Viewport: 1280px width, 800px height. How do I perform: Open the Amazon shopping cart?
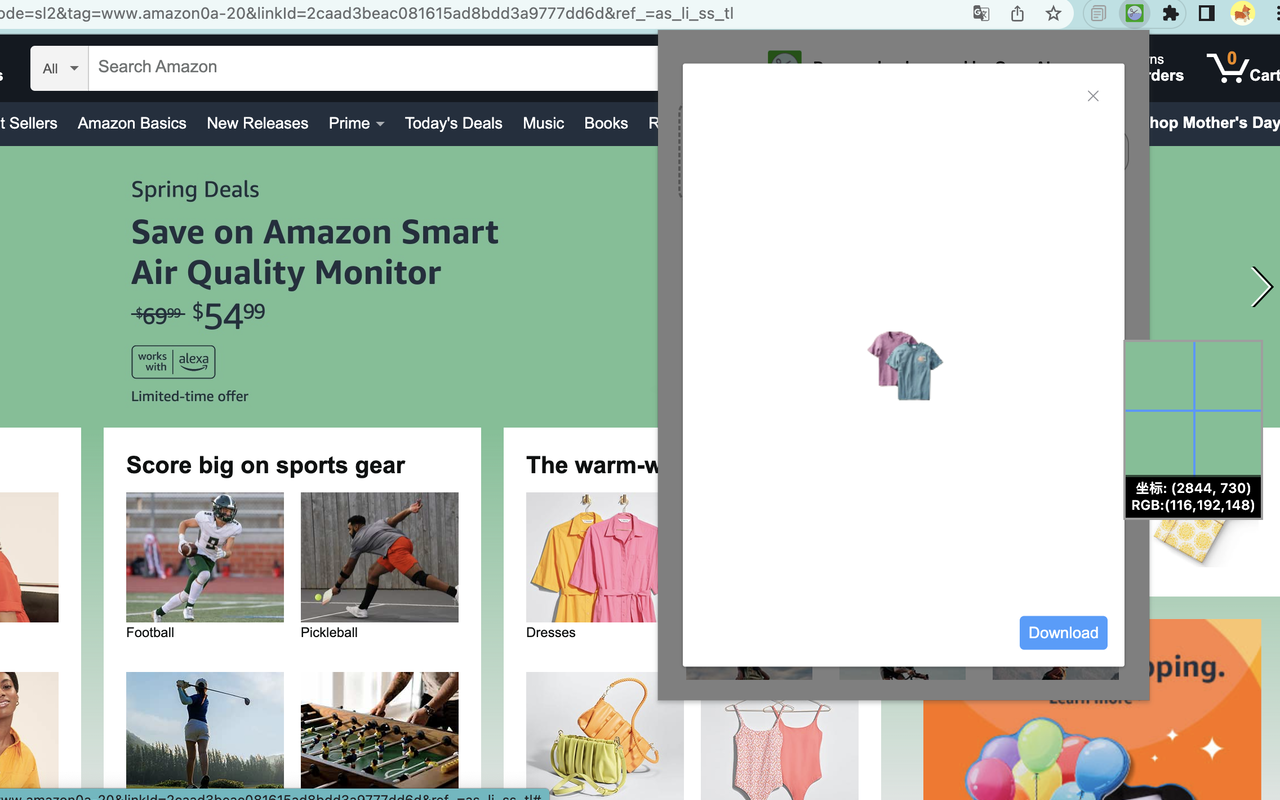[x=1242, y=68]
